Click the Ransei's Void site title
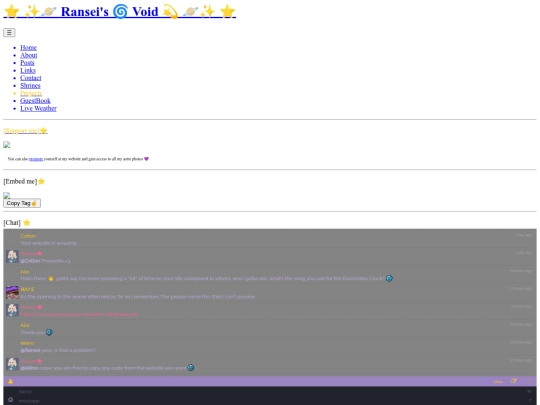The image size is (540, 405). 120,11
